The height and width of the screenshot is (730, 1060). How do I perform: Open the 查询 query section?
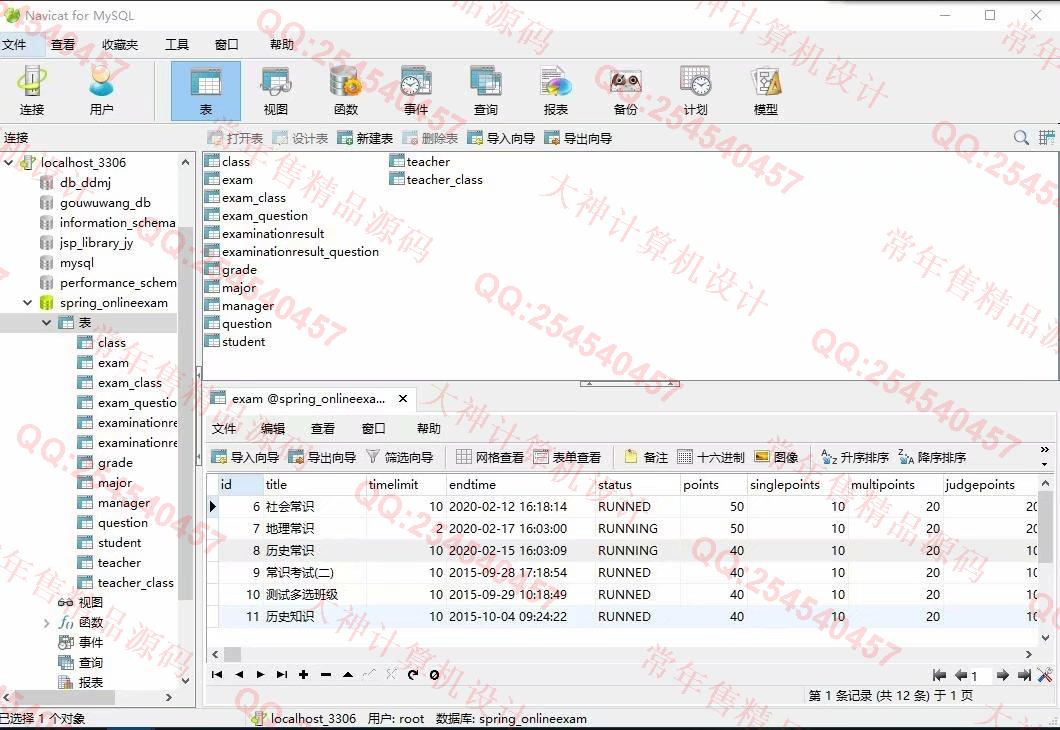[x=485, y=91]
